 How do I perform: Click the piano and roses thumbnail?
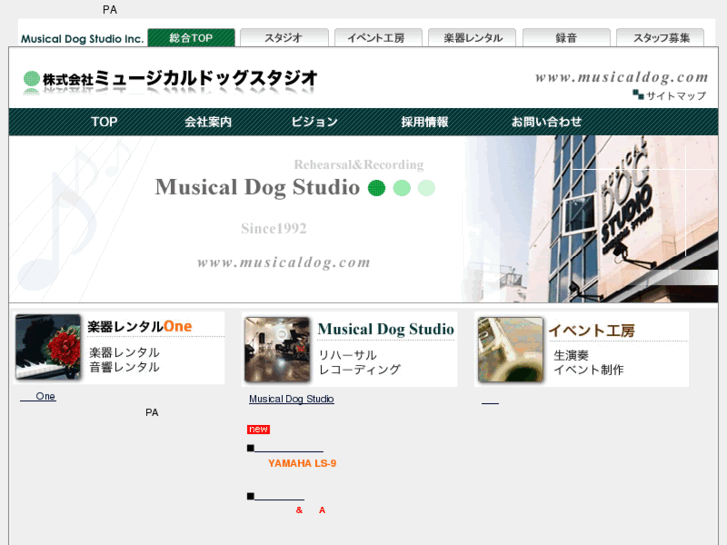pyautogui.click(x=48, y=347)
